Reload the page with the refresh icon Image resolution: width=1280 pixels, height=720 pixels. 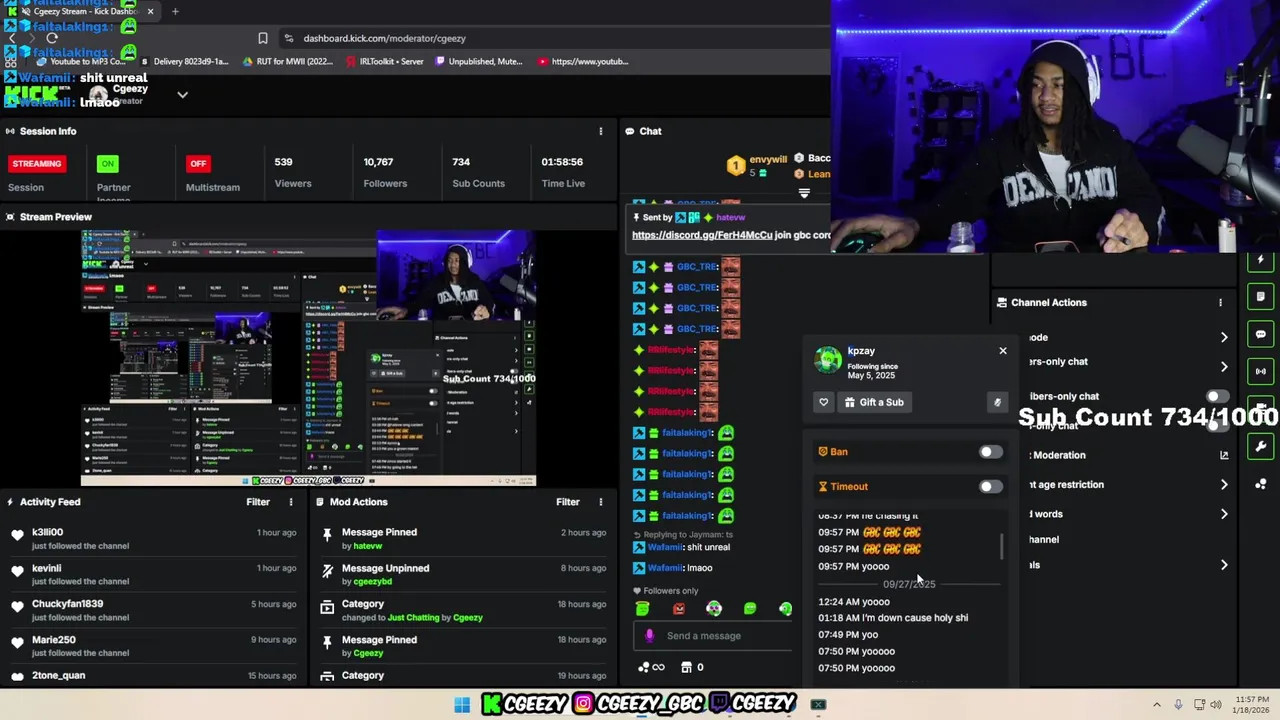pyautogui.click(x=52, y=38)
